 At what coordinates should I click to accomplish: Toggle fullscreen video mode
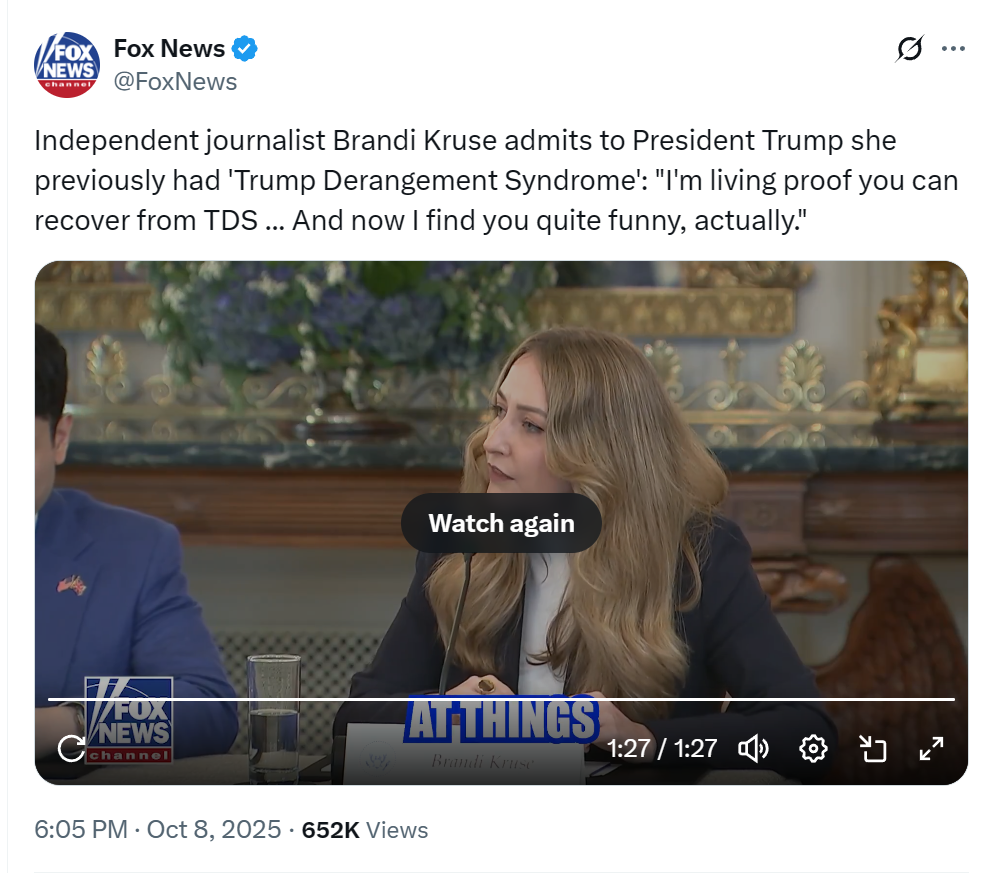click(x=931, y=748)
